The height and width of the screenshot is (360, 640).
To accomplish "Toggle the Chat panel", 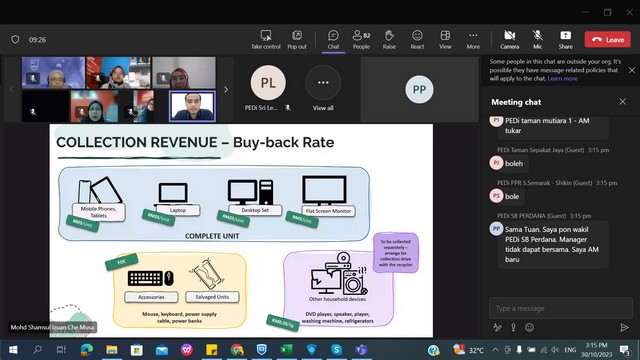I will coord(333,40).
